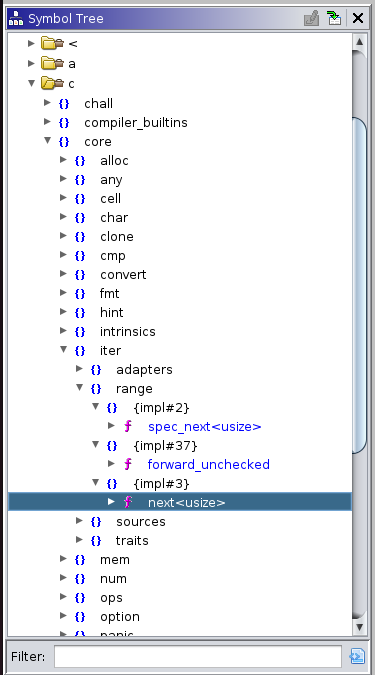
Task: Select the option namespace row
Action: [120, 616]
